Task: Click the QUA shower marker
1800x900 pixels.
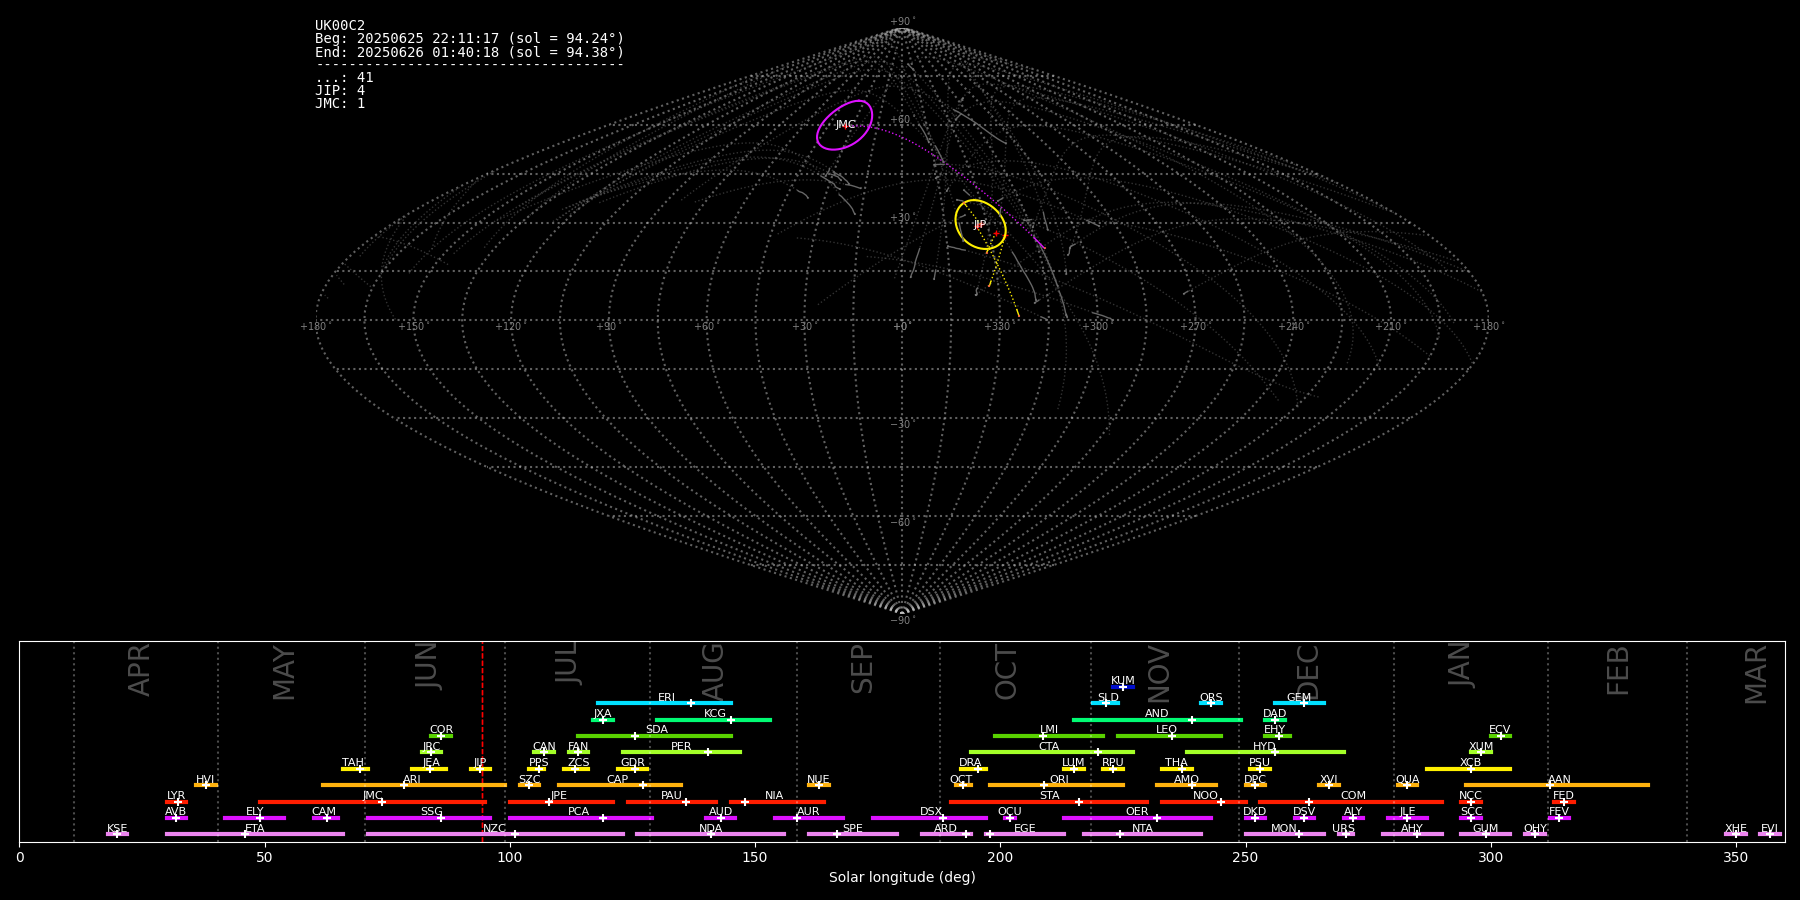Action: pyautogui.click(x=1407, y=785)
